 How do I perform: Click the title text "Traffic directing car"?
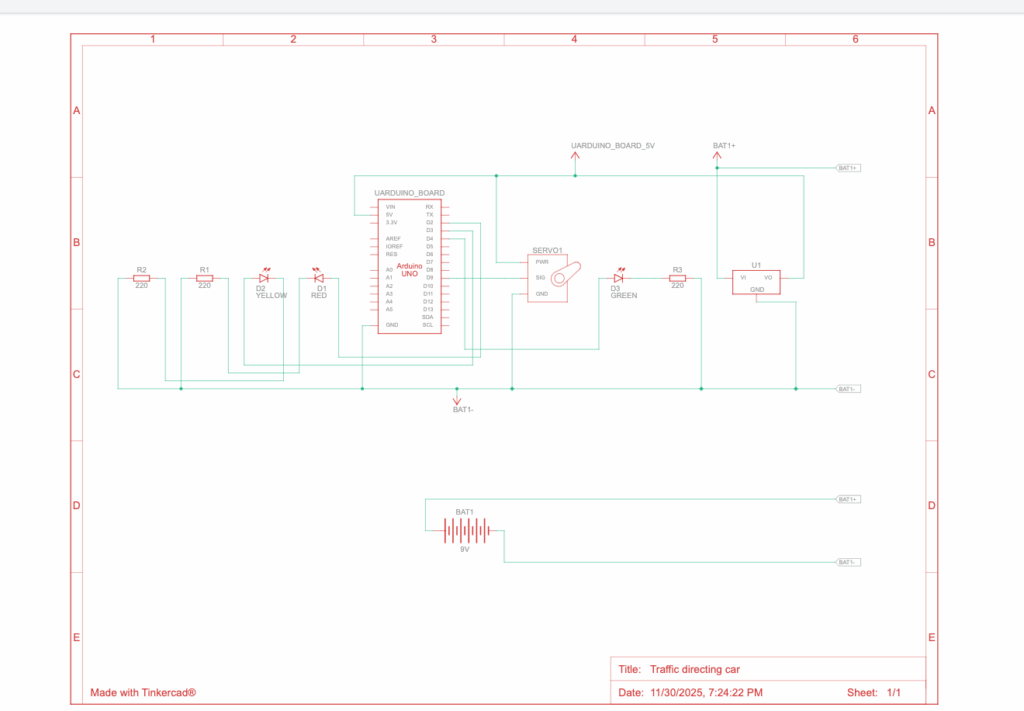(695, 669)
